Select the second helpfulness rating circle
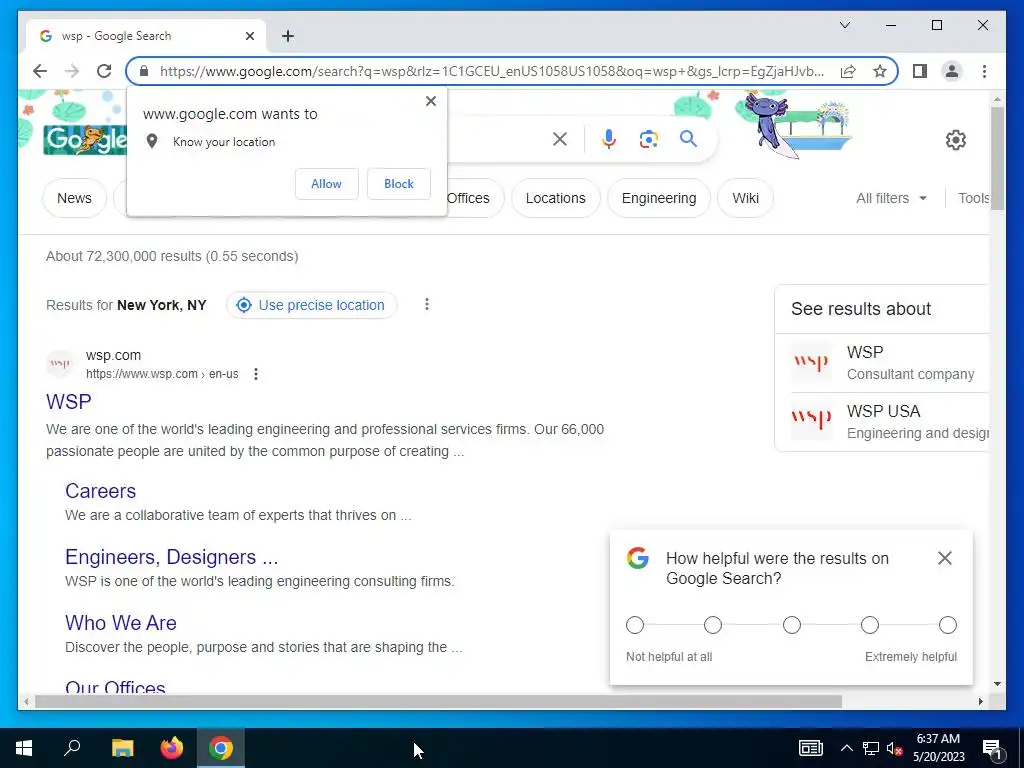Viewport: 1024px width, 768px height. [x=712, y=625]
